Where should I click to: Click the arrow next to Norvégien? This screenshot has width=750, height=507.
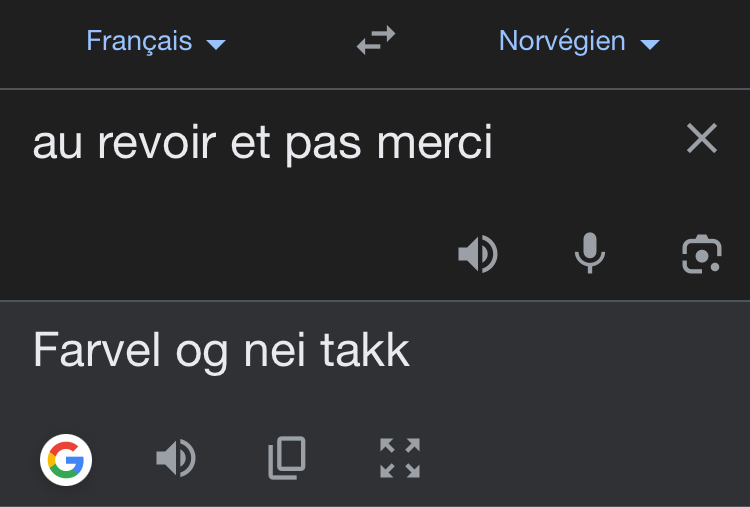coord(650,44)
